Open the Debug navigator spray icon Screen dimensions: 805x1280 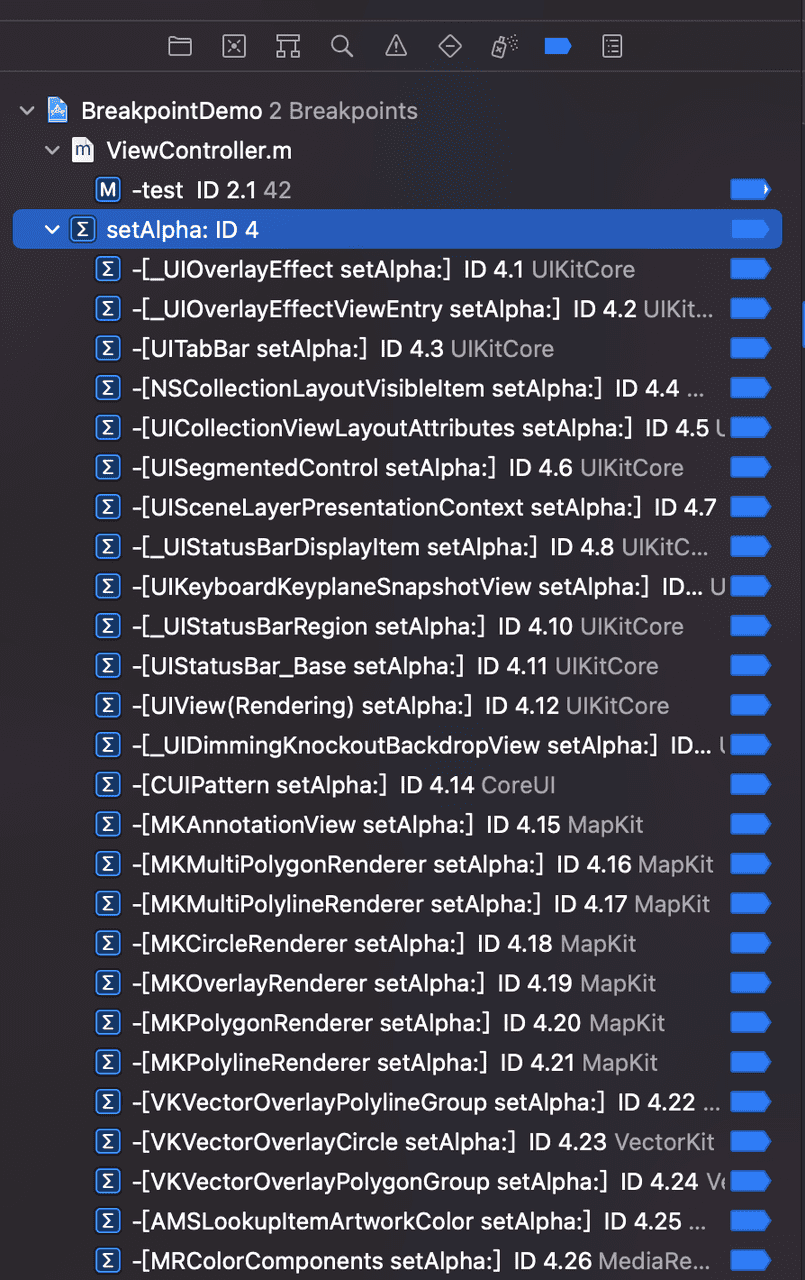[504, 46]
